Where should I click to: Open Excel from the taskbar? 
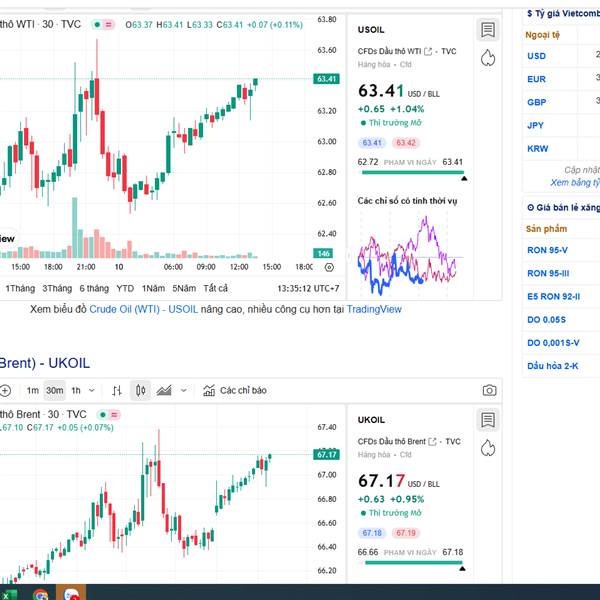coord(8,594)
